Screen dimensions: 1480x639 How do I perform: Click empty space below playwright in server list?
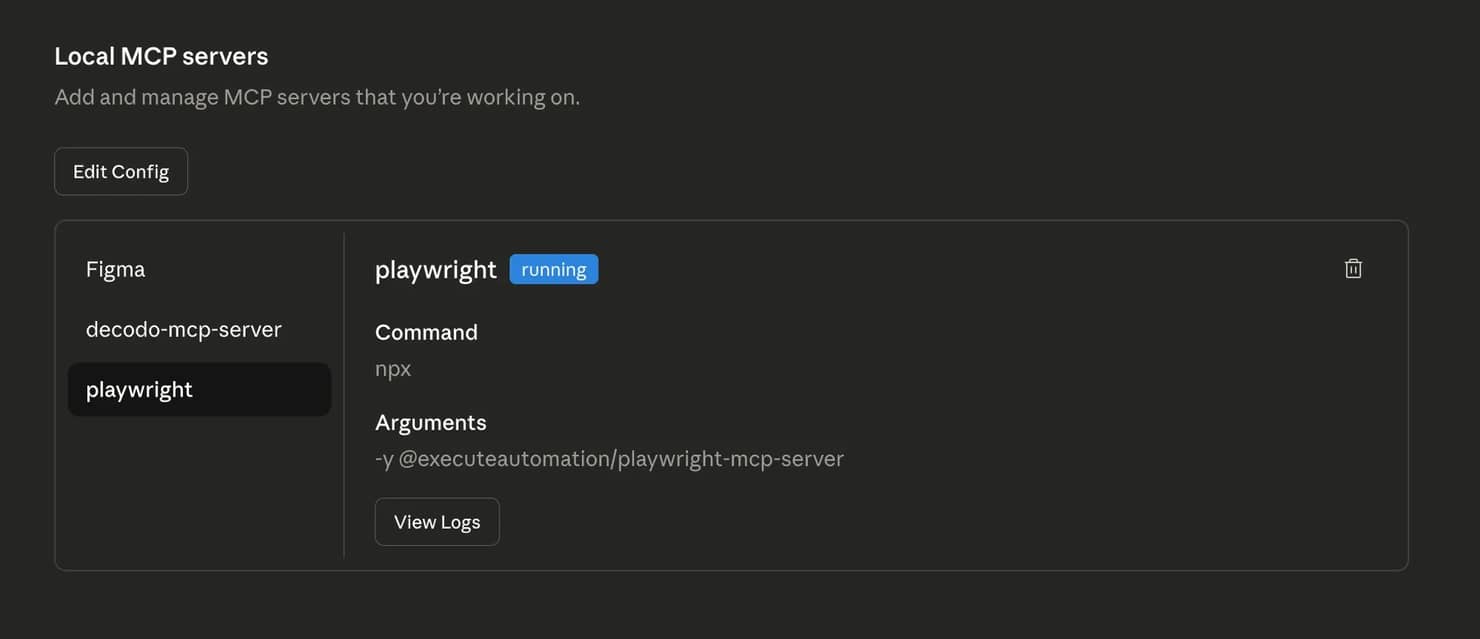coord(199,490)
